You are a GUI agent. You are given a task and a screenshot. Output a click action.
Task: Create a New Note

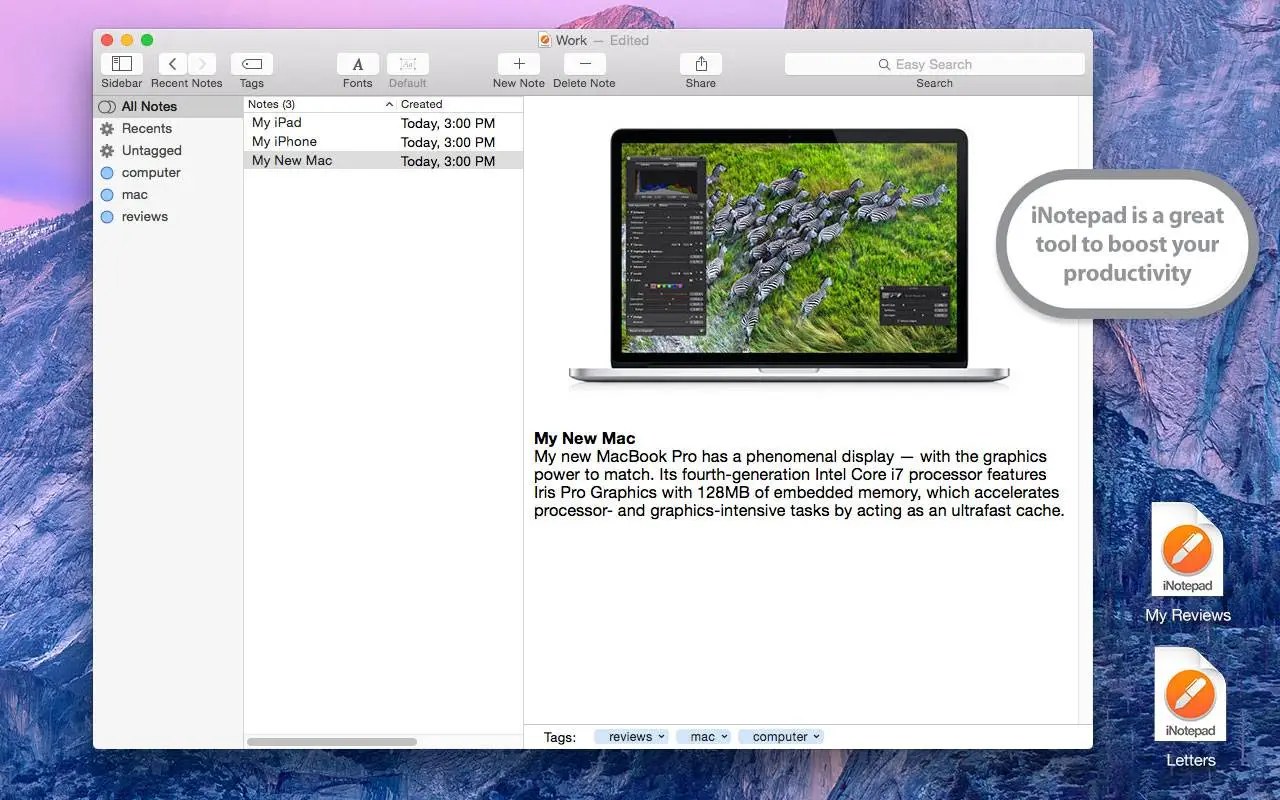pos(519,64)
